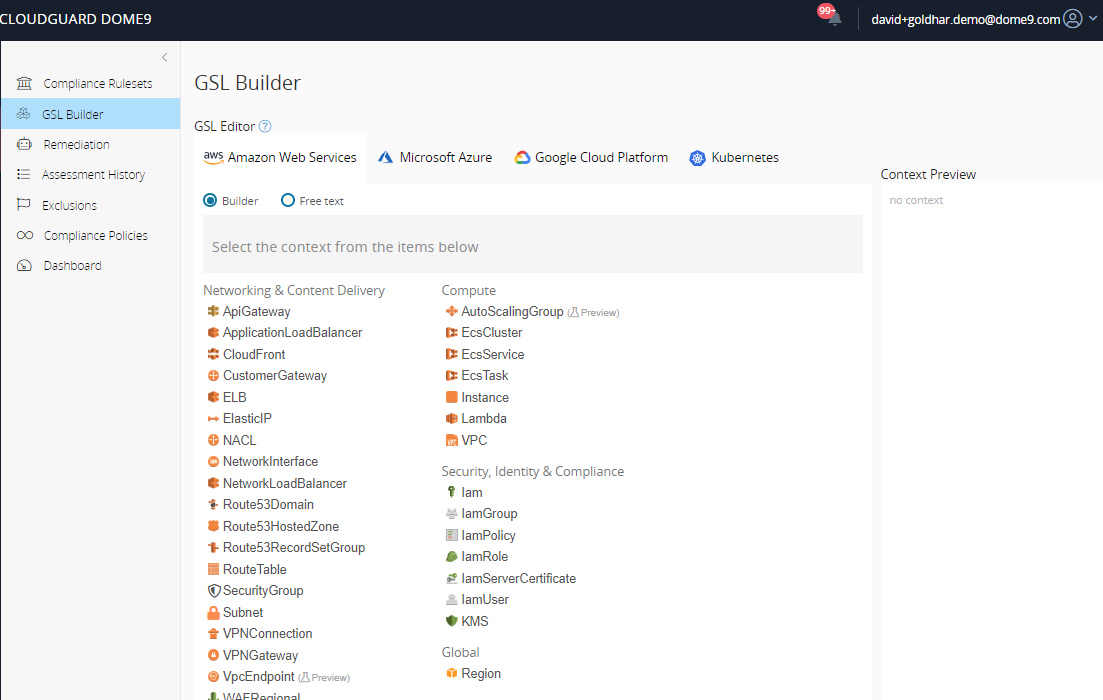Select the Builder radio button
This screenshot has width=1103, height=700.
(x=210, y=201)
